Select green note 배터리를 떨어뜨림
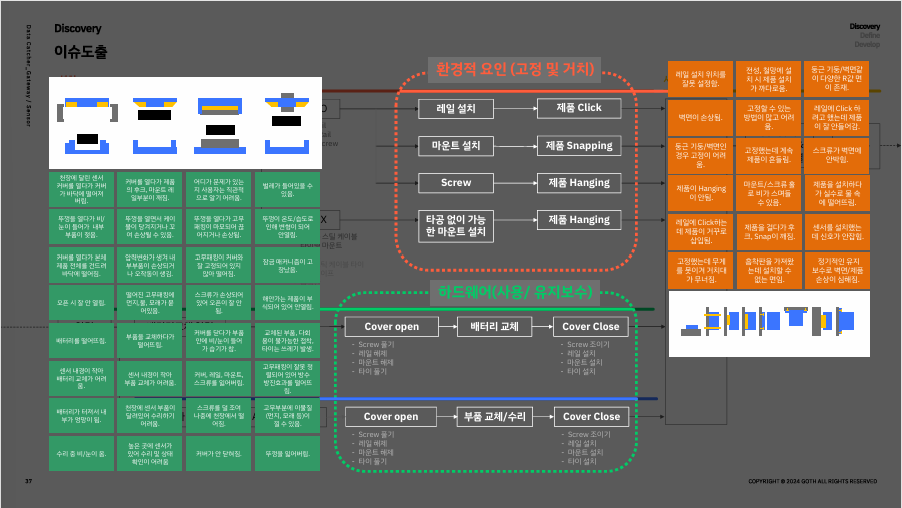Screen dimensions: 902x508 tap(81, 341)
